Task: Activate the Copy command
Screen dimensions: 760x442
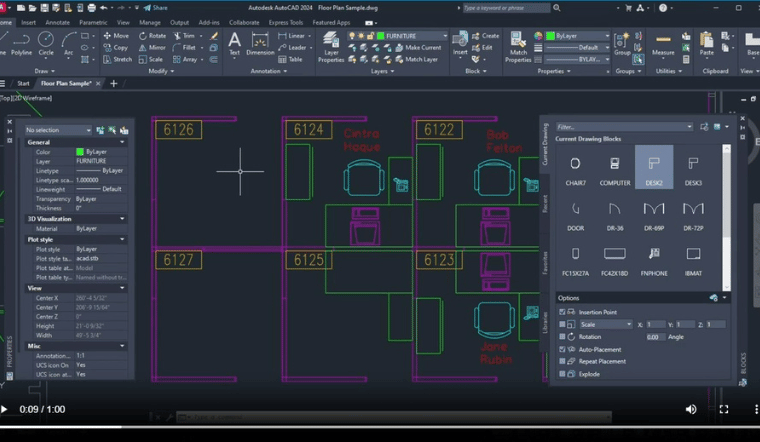Action: (x=115, y=47)
